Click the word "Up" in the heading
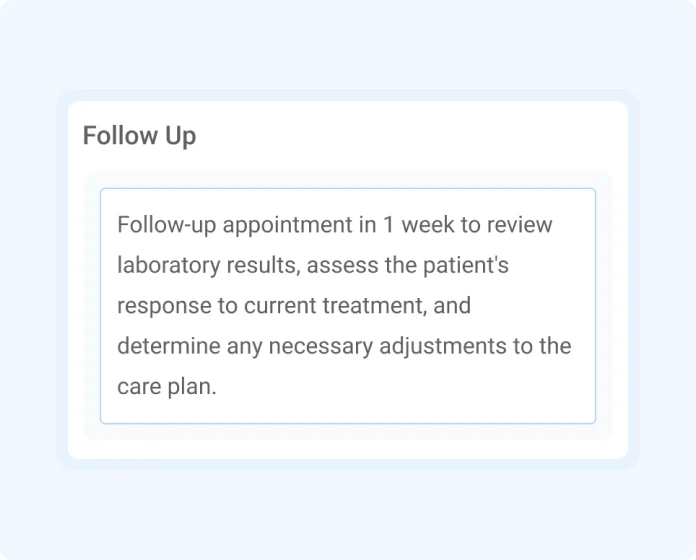The width and height of the screenshot is (696, 560). pyautogui.click(x=181, y=135)
